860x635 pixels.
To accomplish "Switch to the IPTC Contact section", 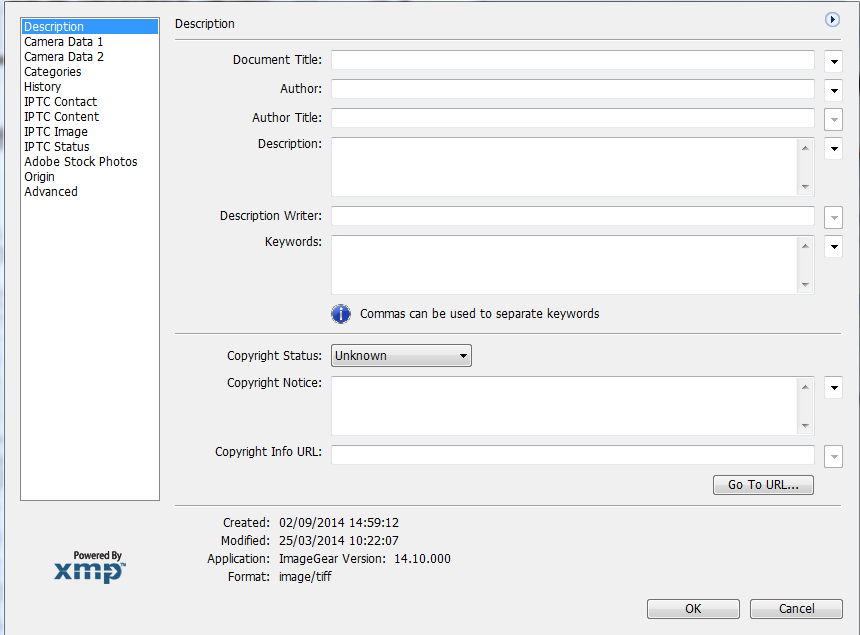I will 61,102.
